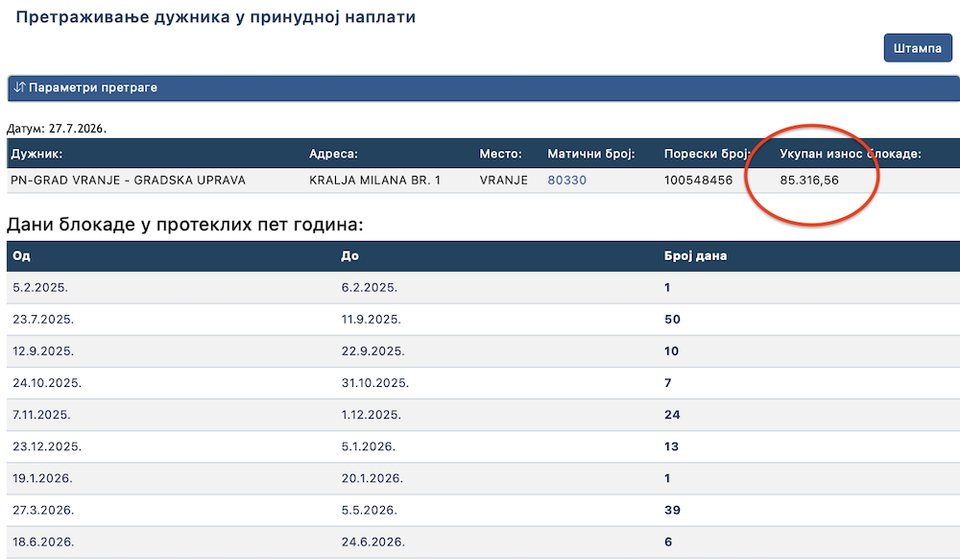The width and height of the screenshot is (960, 560).
Task: Click the Од column header
Action: (x=21, y=256)
